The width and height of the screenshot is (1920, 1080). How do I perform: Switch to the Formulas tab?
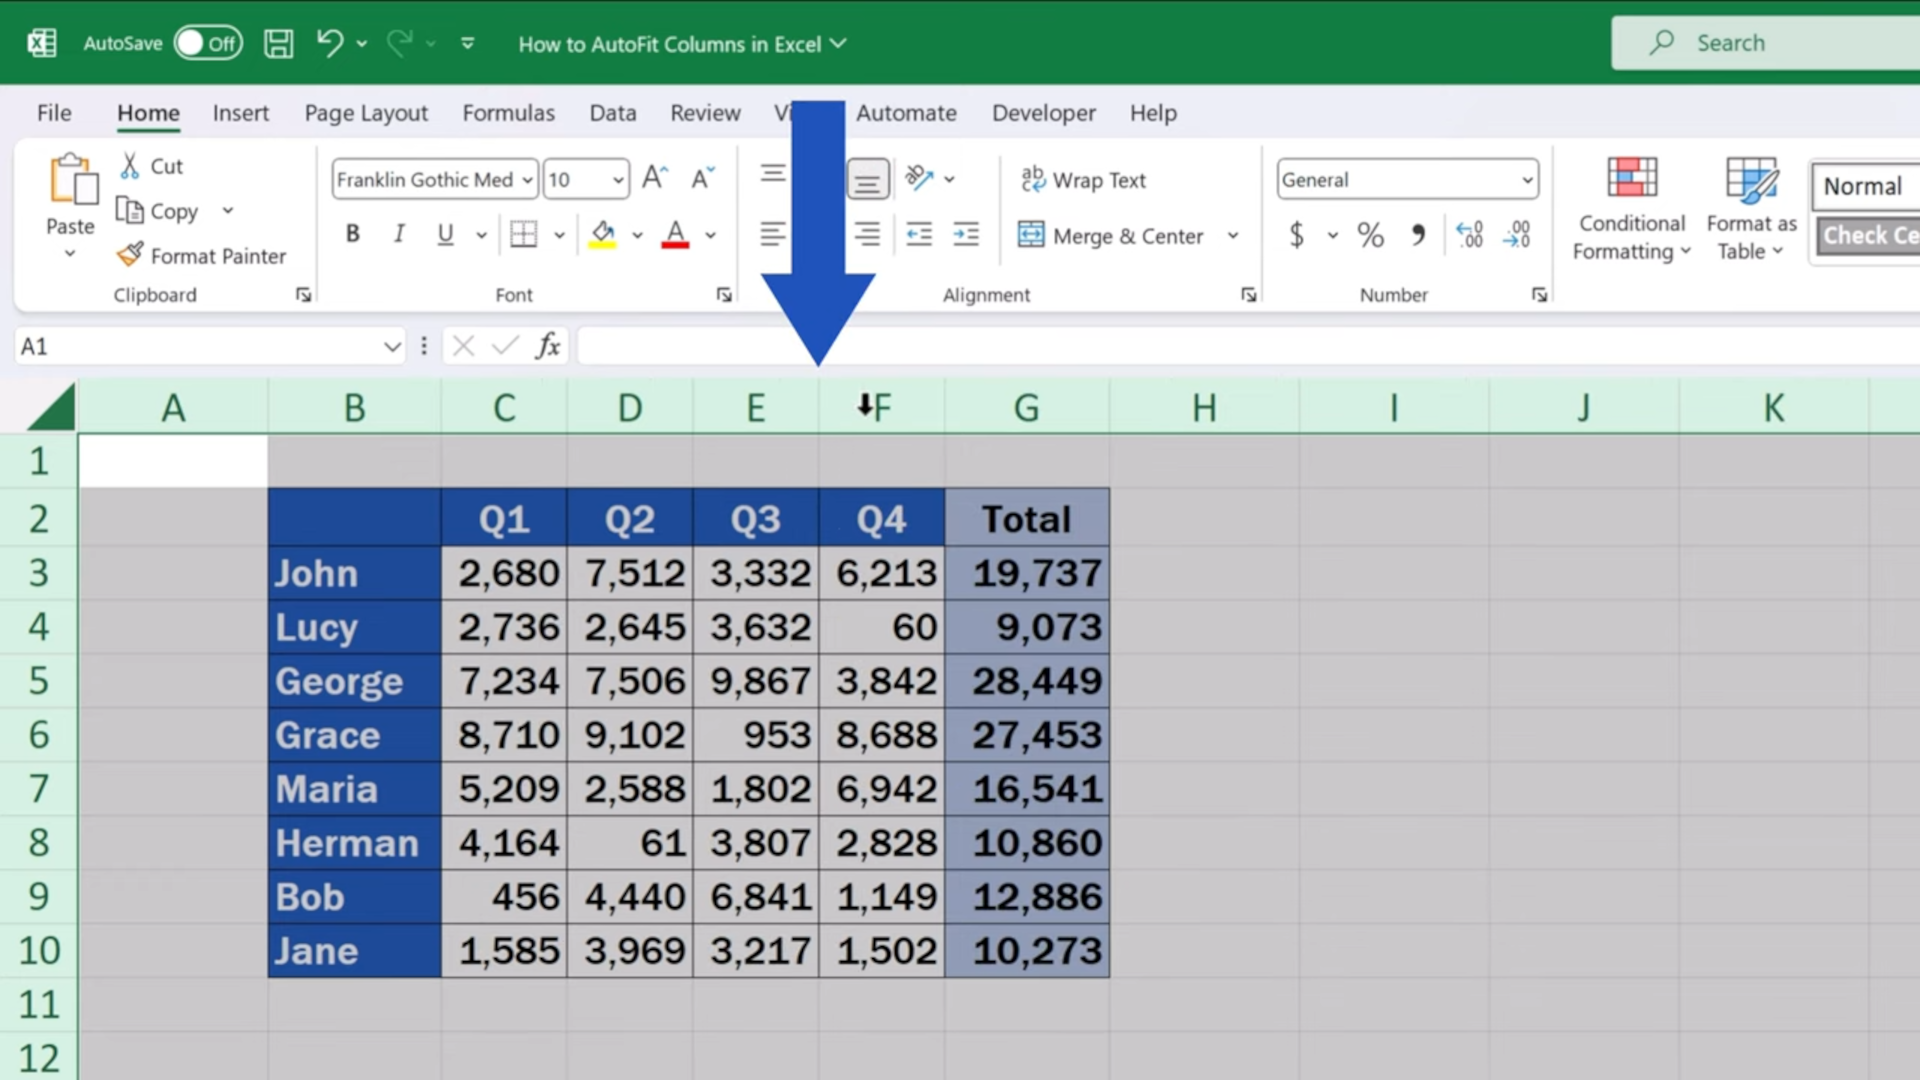pos(508,113)
